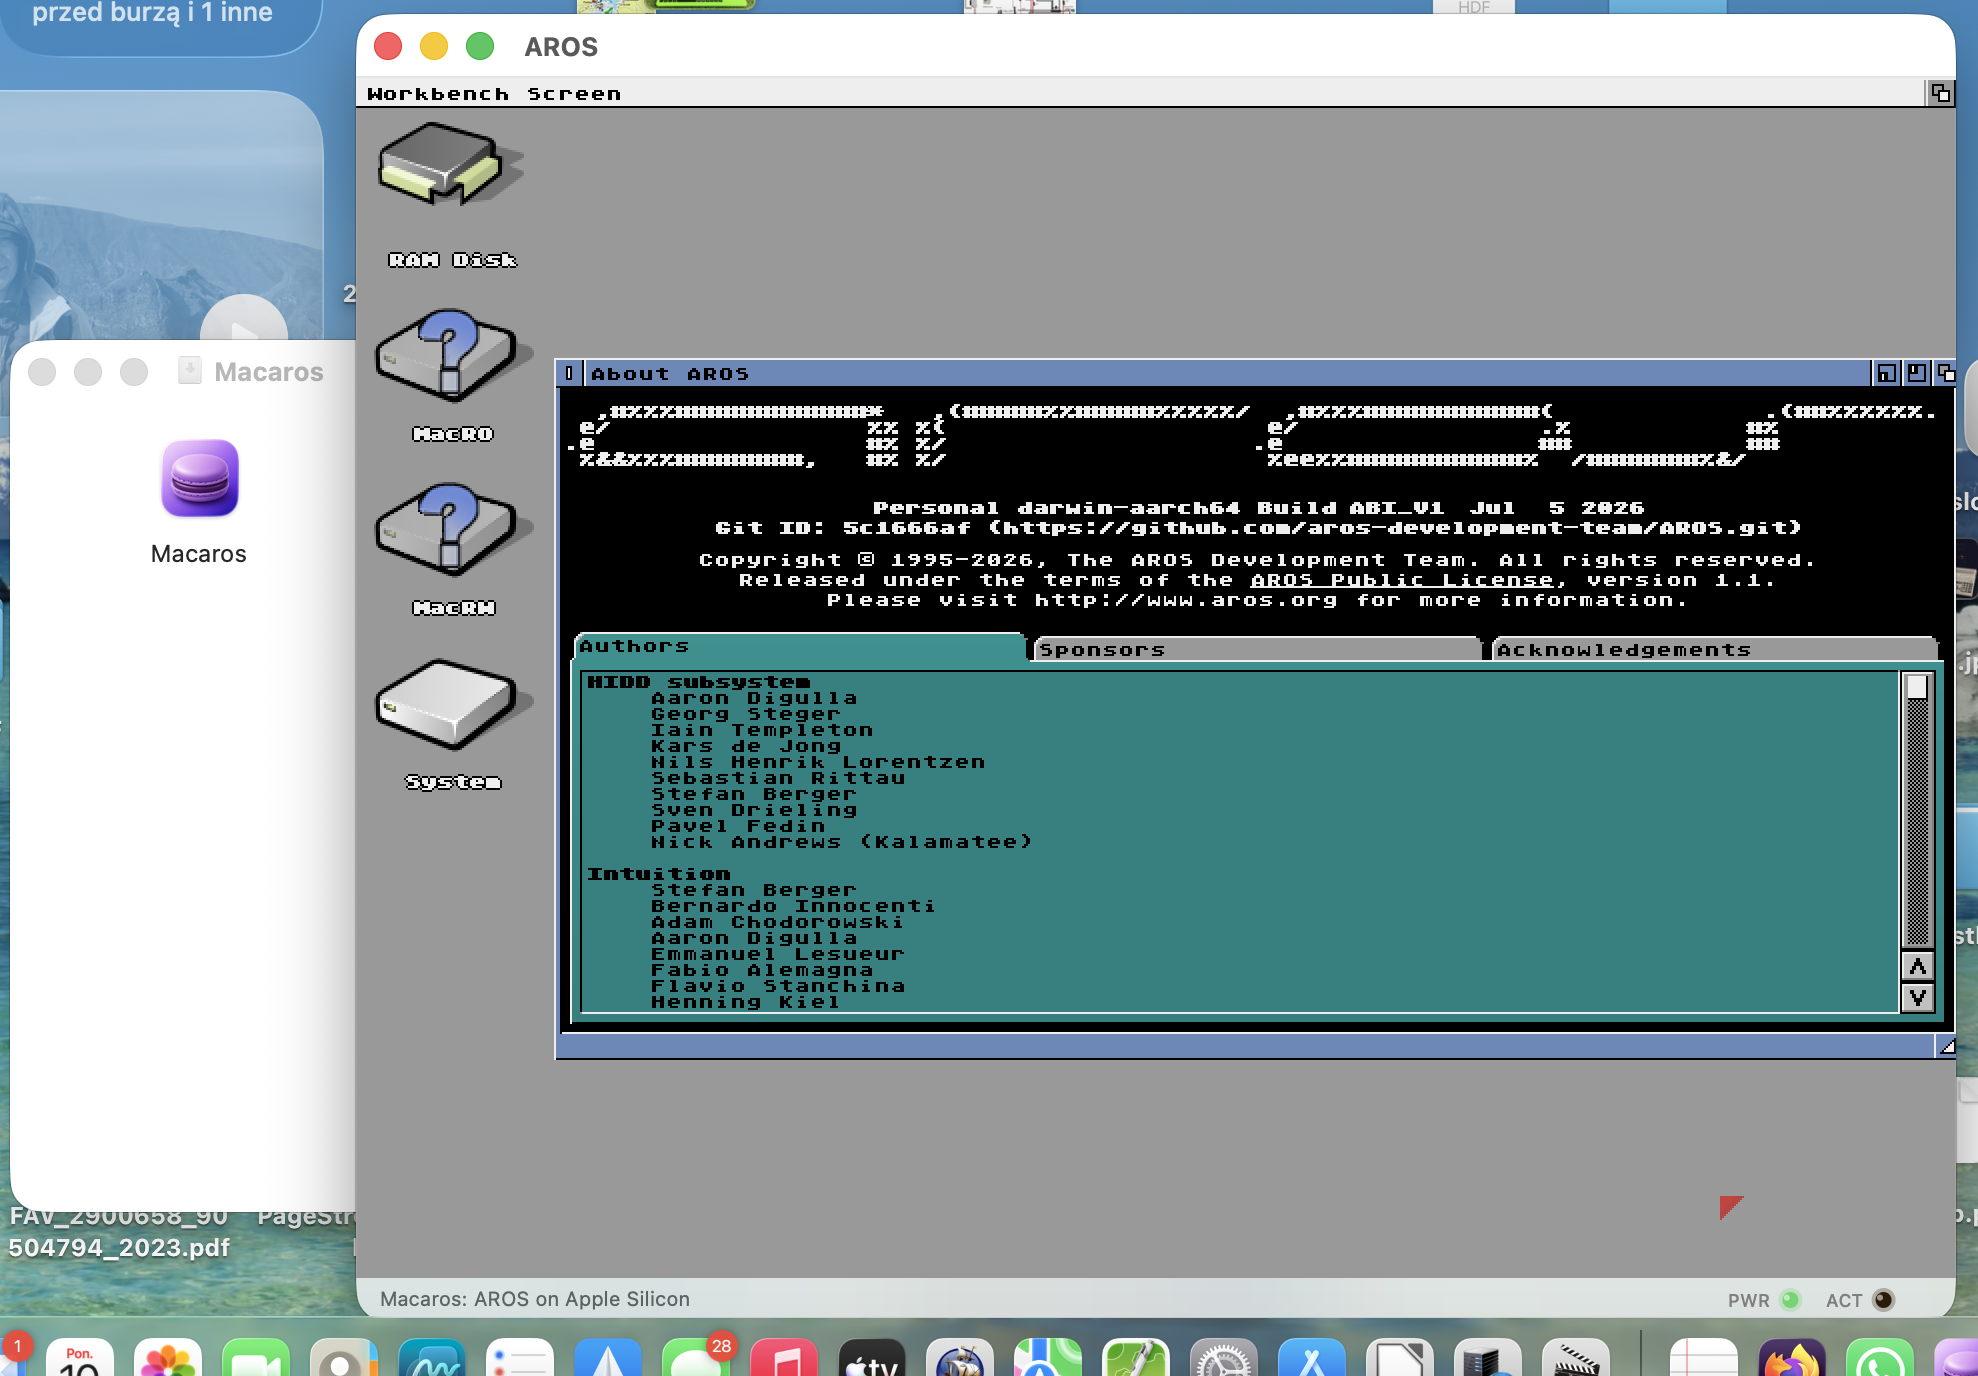Iconify the About AROS window
Image resolution: width=1978 pixels, height=1376 pixels.
coord(1886,373)
